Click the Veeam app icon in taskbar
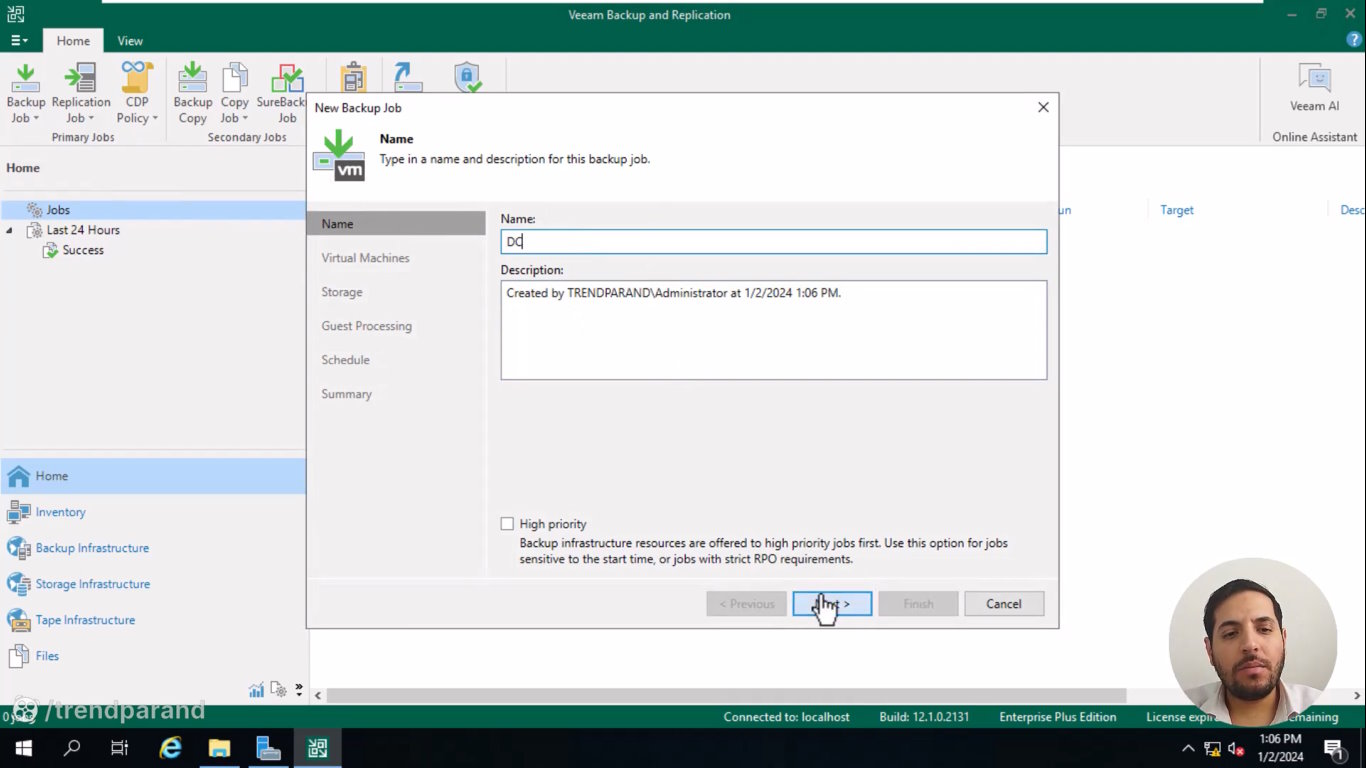This screenshot has width=1366, height=768. point(317,748)
